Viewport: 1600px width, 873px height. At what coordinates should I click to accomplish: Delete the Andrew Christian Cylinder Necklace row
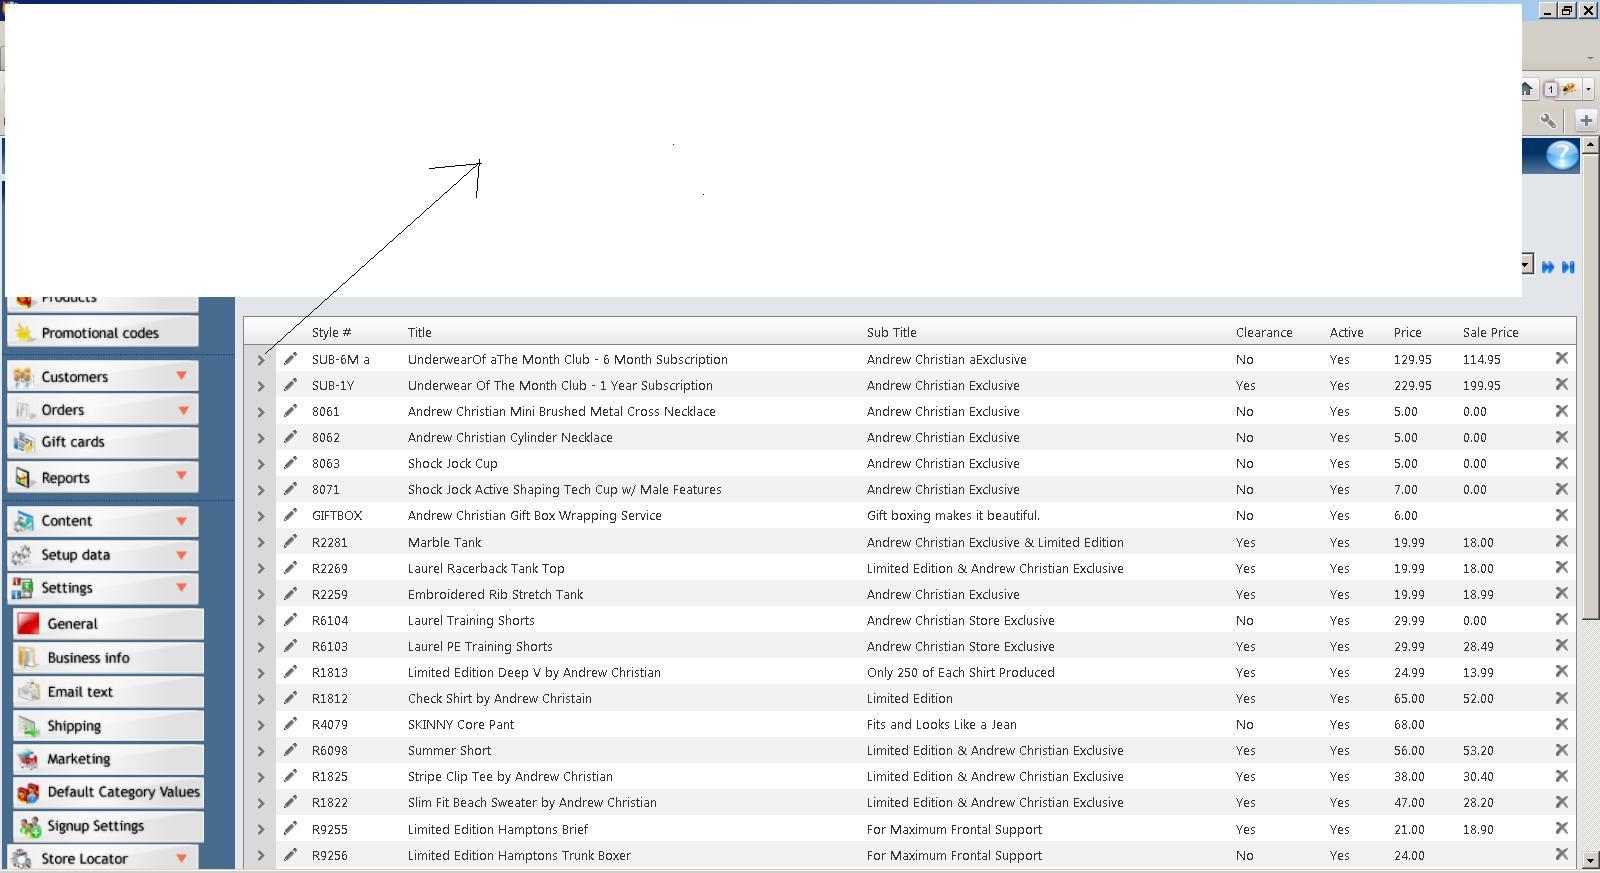[x=1561, y=437]
